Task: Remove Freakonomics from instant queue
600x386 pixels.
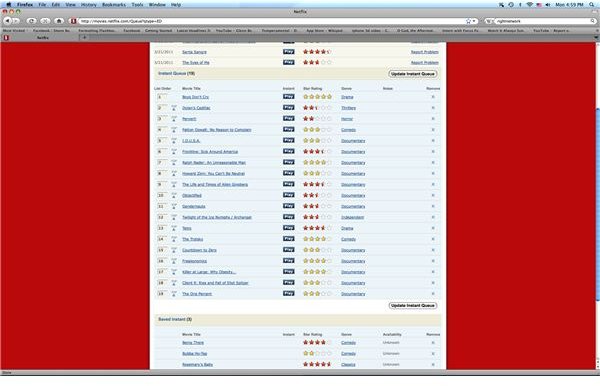Action: coord(433,261)
